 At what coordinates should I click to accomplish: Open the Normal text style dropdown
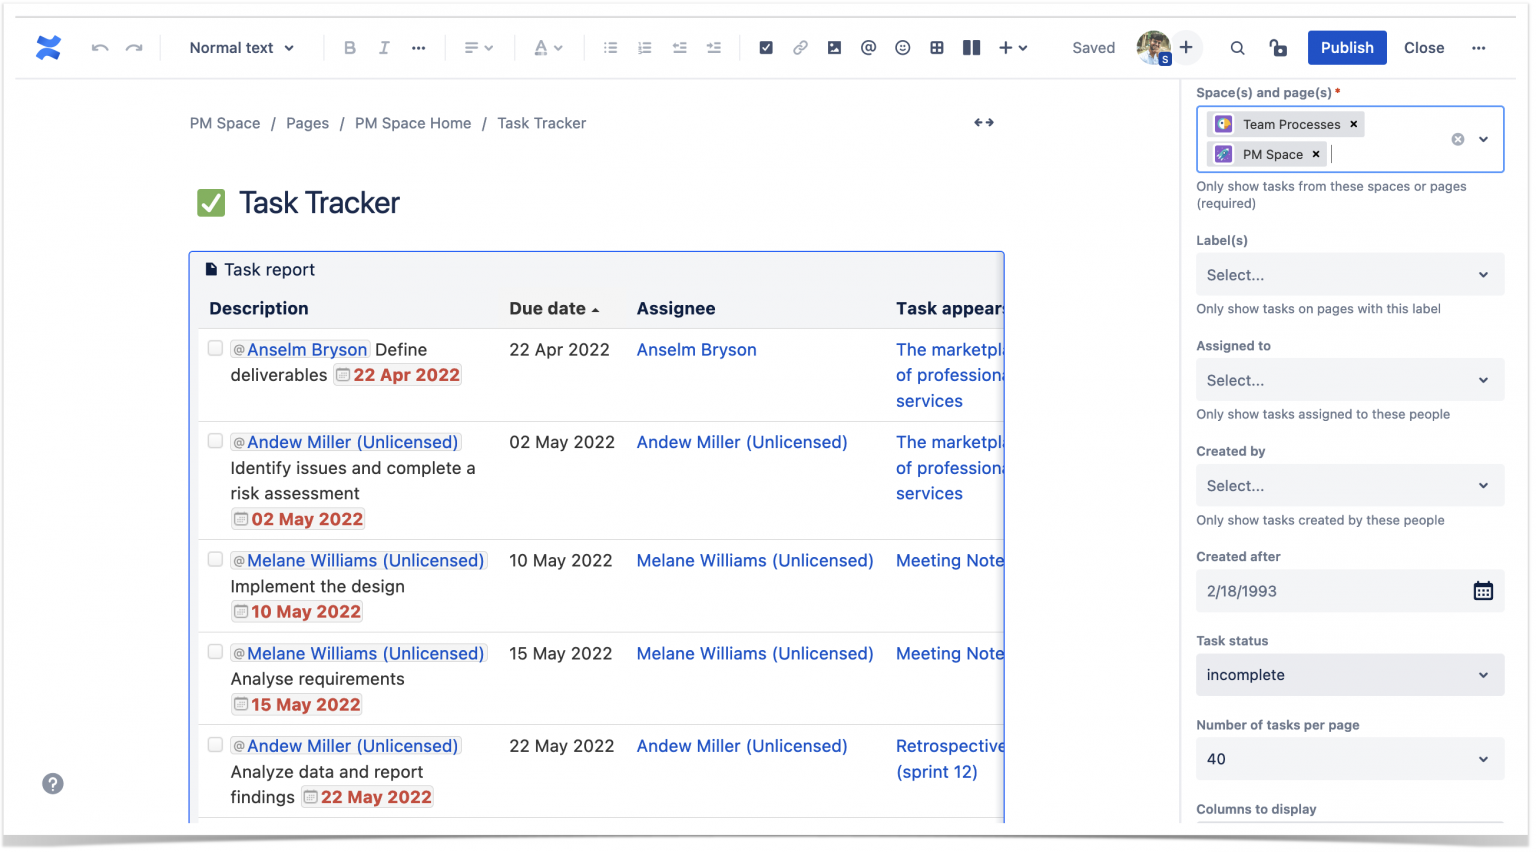pyautogui.click(x=240, y=47)
